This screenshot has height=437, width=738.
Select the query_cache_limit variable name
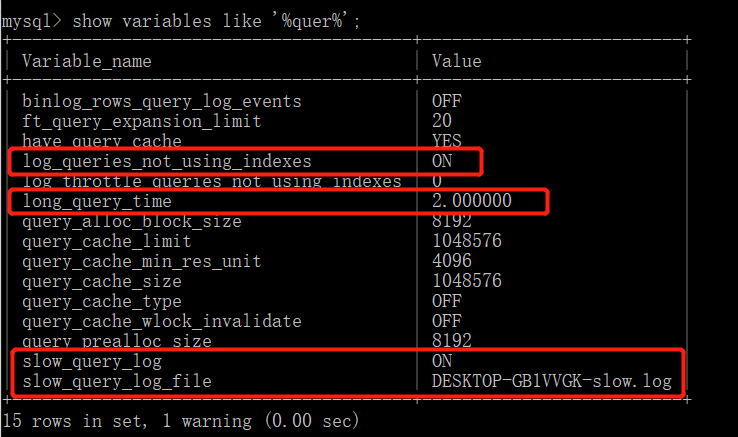(x=106, y=241)
